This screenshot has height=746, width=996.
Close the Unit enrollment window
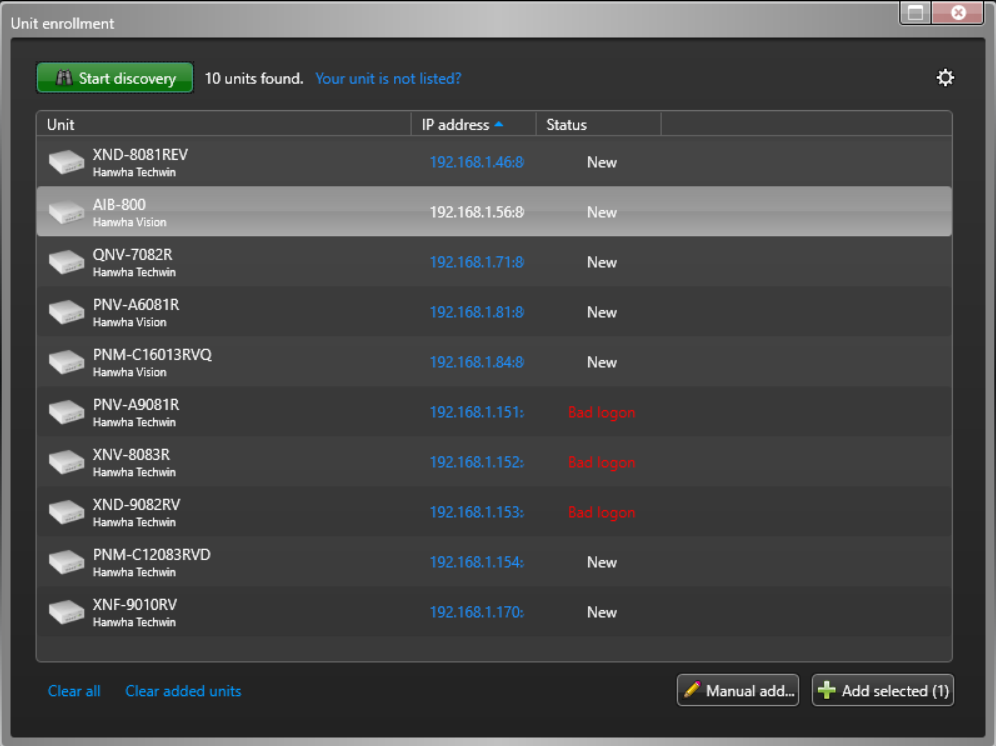(x=959, y=13)
